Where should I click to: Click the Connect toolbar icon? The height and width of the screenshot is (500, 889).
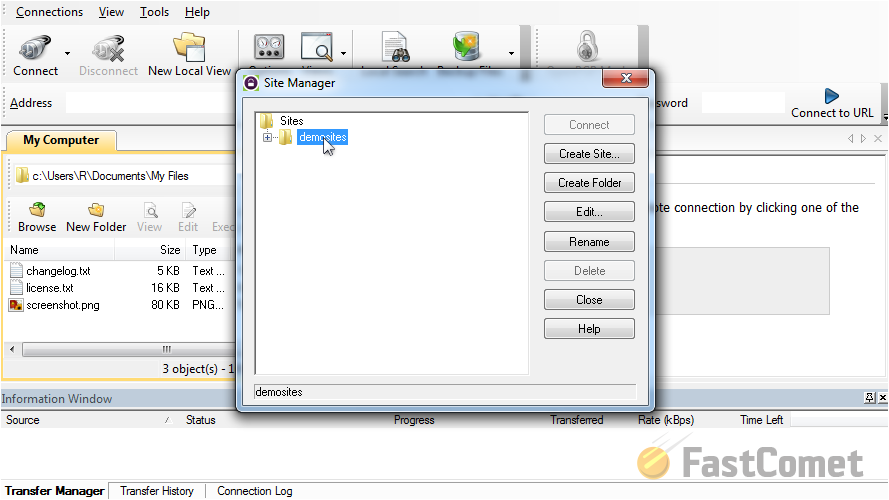pos(35,48)
